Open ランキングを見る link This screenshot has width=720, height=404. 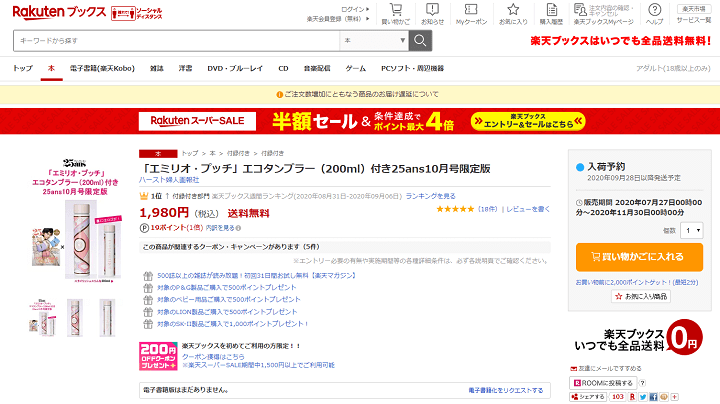point(431,196)
